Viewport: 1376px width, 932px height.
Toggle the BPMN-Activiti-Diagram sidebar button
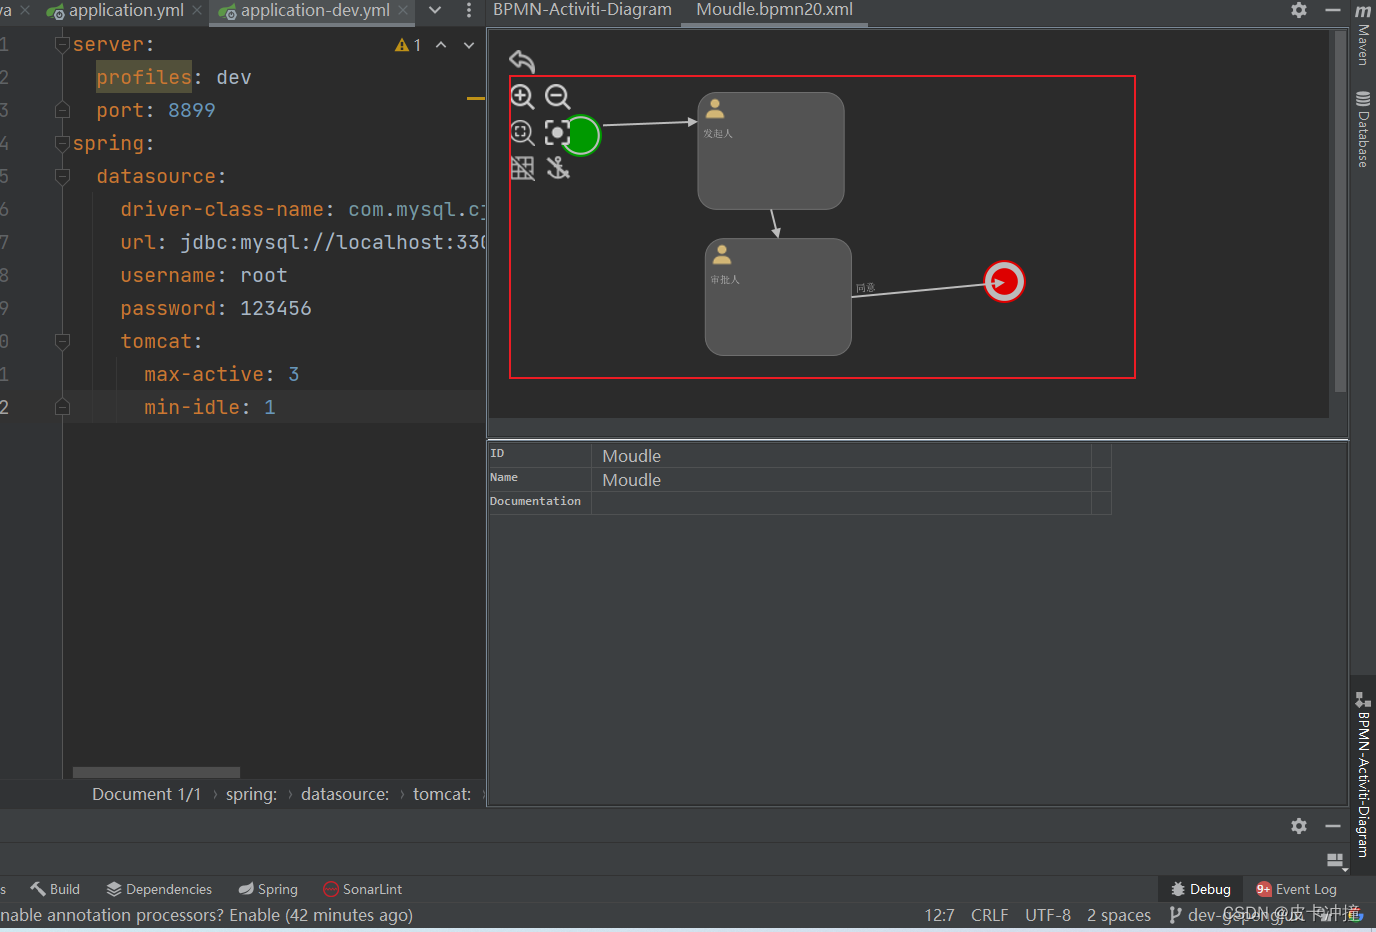[x=1363, y=774]
